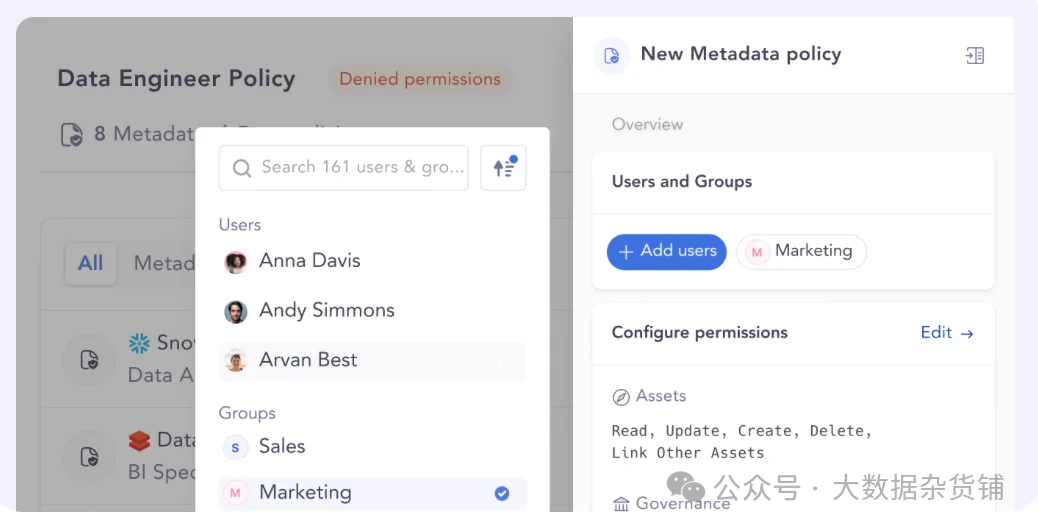Image resolution: width=1038 pixels, height=530 pixels.
Task: Select Andy Simmons from users list
Action: click(326, 311)
